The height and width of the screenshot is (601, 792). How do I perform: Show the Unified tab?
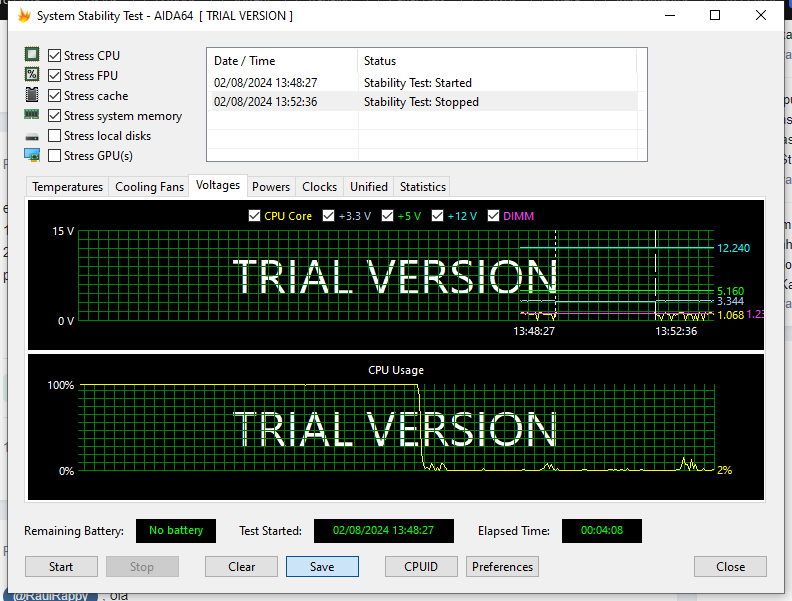tap(369, 187)
